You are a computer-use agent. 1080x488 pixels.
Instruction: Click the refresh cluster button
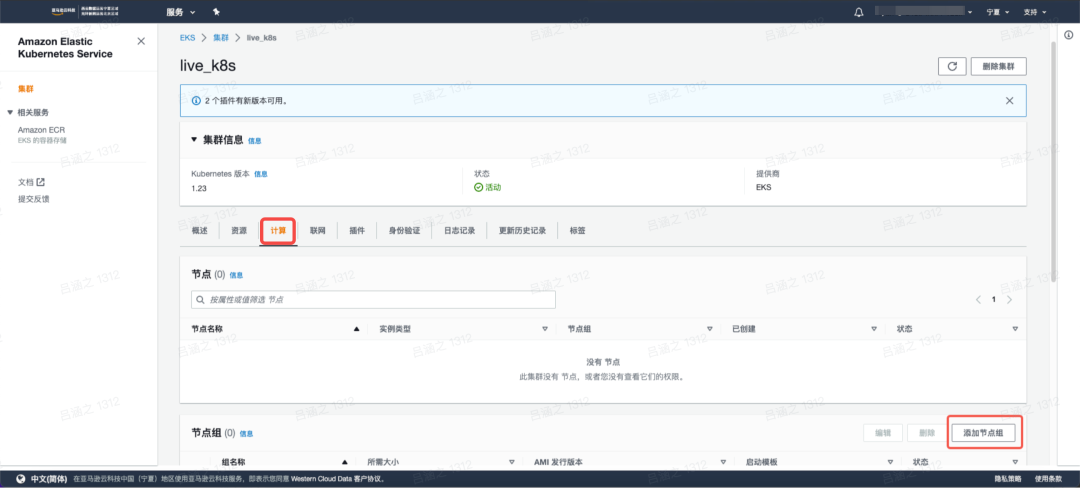point(952,66)
